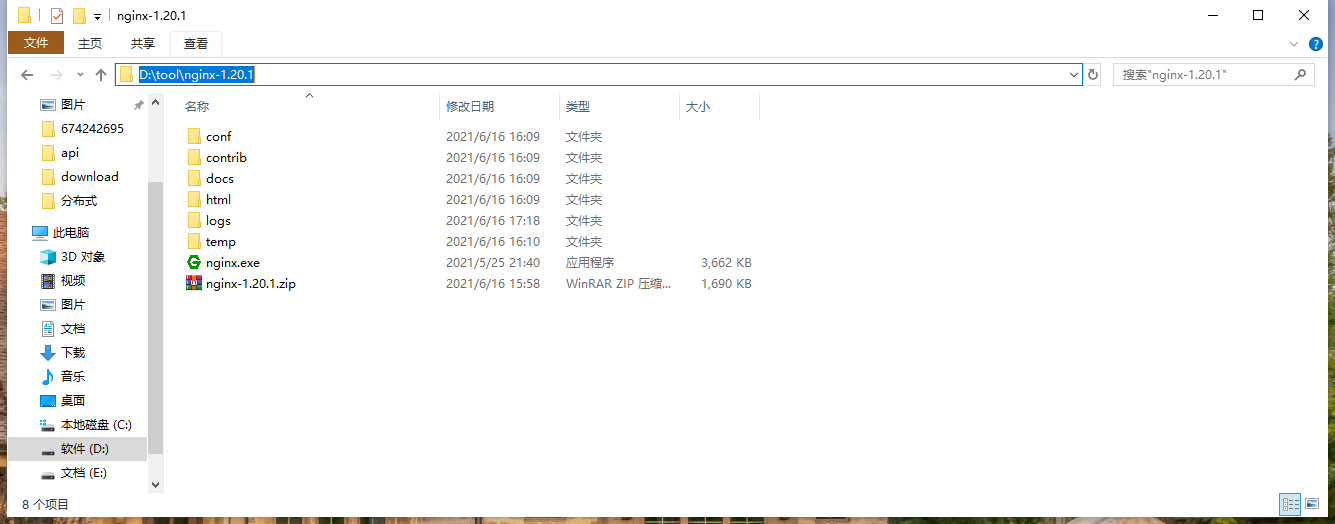Click nginx.exe size 3,662 KB

pos(726,262)
